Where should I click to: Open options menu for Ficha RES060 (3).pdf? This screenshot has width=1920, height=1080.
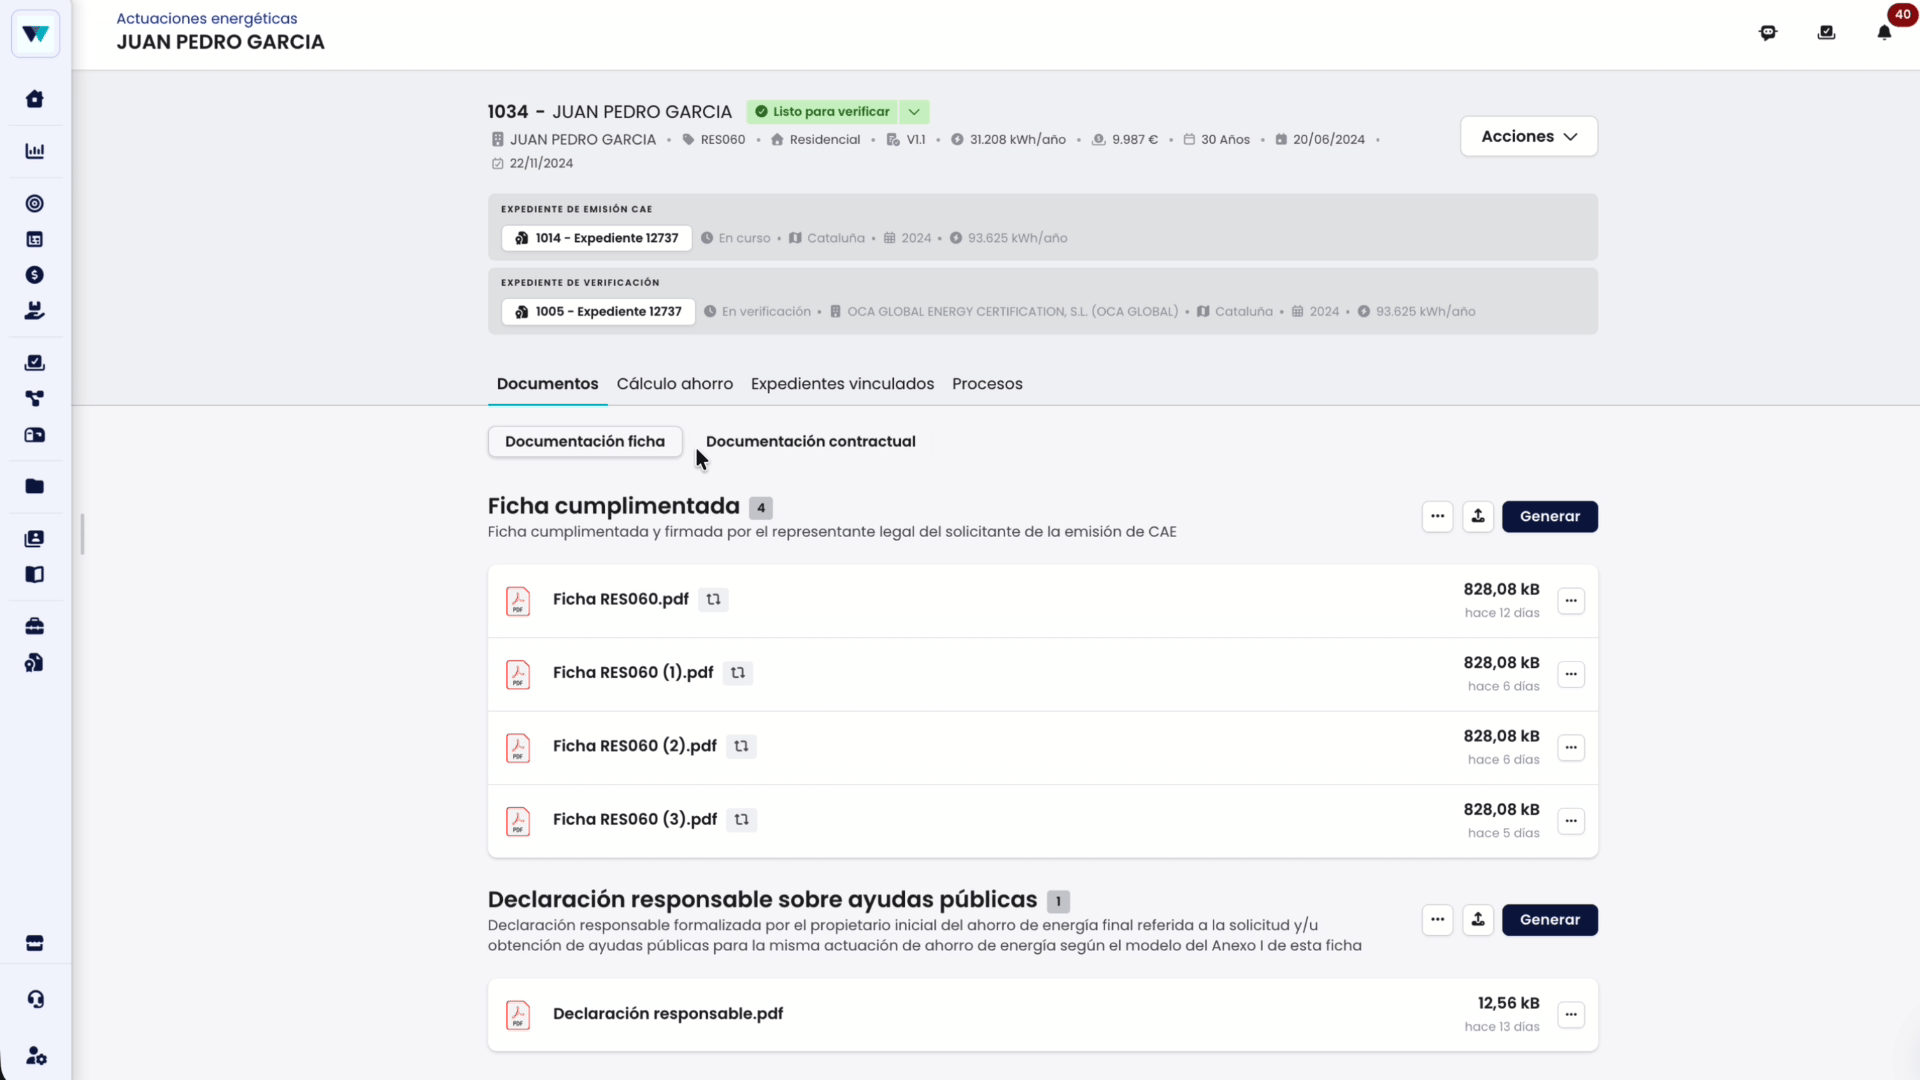pyautogui.click(x=1571, y=821)
